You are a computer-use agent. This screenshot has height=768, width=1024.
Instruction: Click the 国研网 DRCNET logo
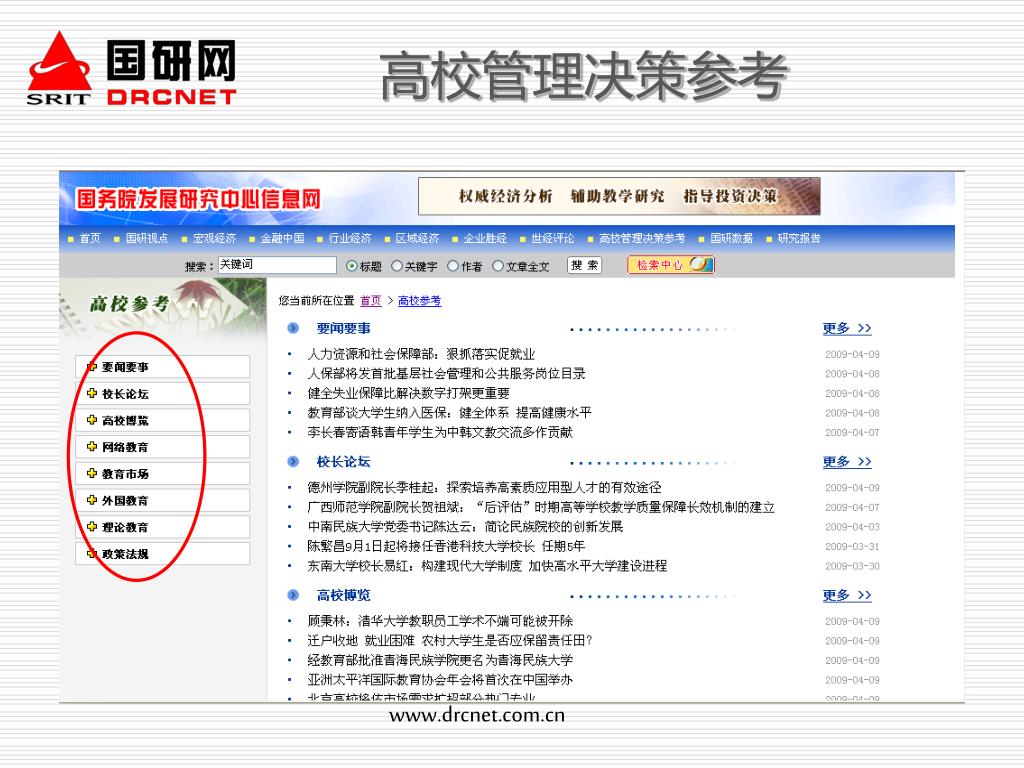[x=171, y=72]
